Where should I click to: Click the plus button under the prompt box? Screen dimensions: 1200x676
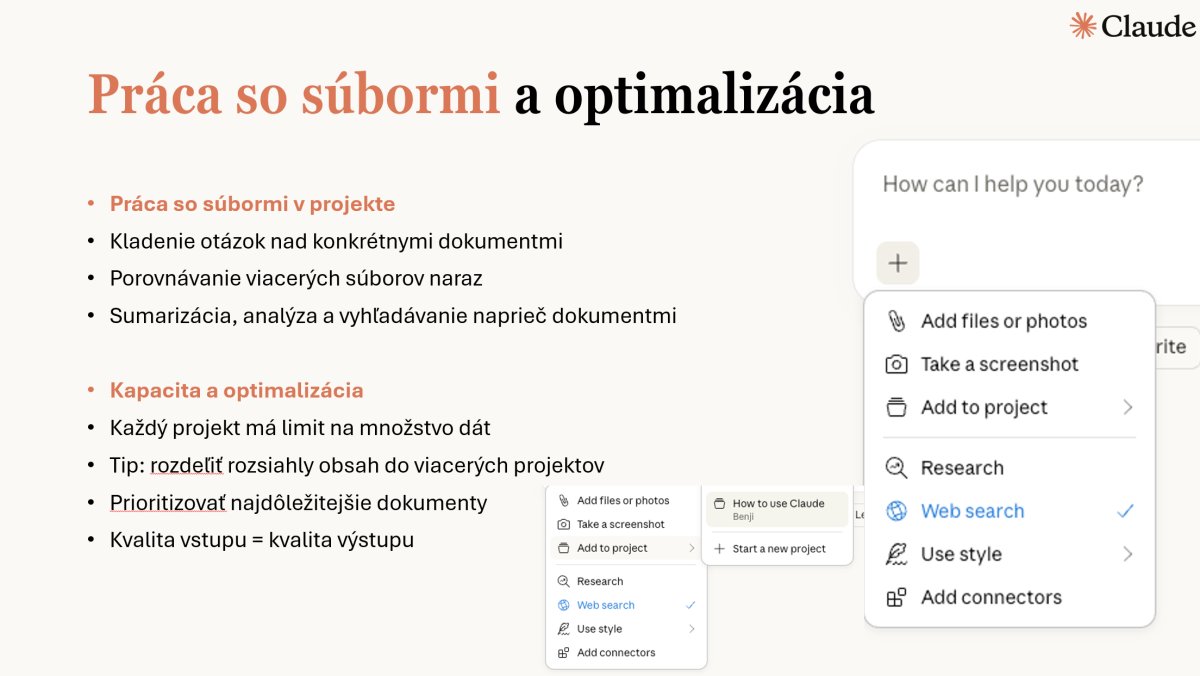898,263
